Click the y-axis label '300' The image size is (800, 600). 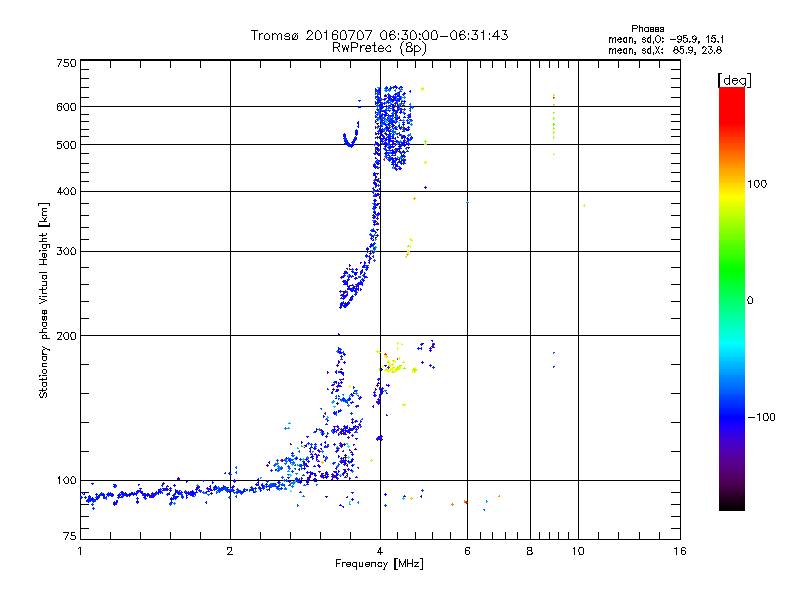[67, 252]
